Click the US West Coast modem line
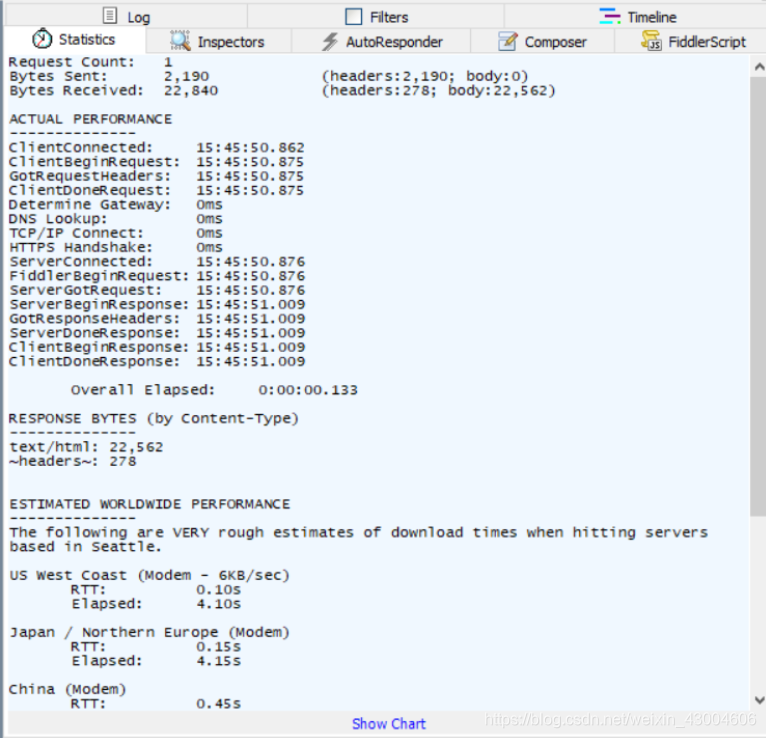The width and height of the screenshot is (766, 738). pyautogui.click(x=149, y=575)
